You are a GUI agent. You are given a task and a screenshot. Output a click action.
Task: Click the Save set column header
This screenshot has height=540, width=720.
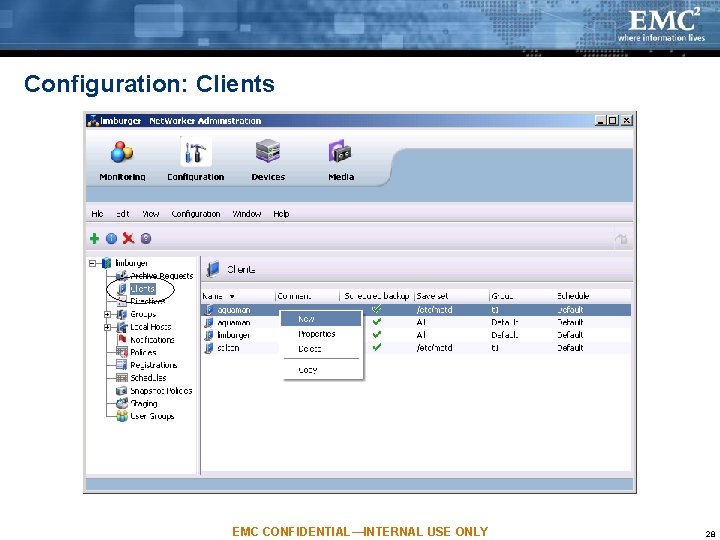pyautogui.click(x=452, y=296)
